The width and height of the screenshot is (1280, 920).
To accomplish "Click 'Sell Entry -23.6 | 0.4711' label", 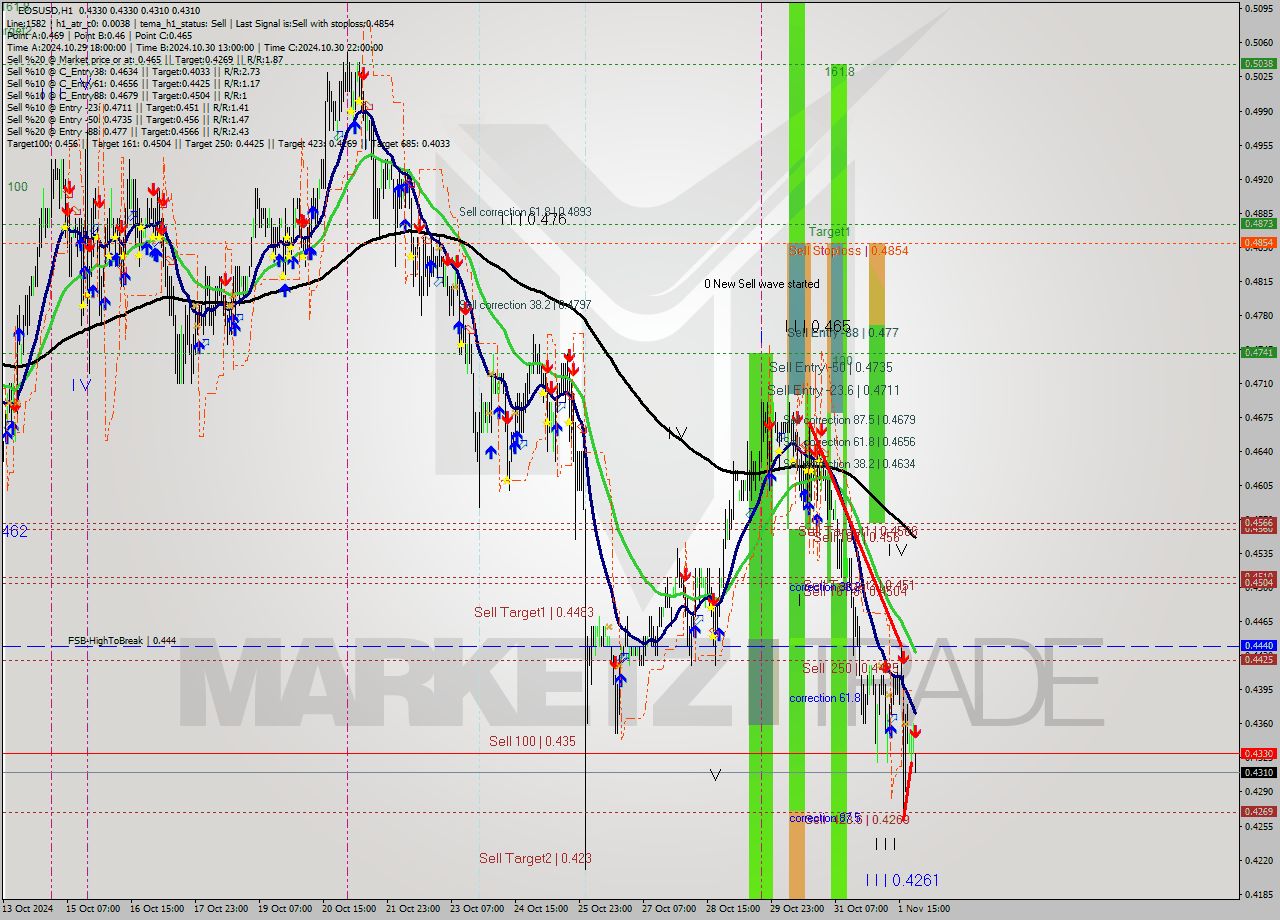I will click(x=833, y=391).
